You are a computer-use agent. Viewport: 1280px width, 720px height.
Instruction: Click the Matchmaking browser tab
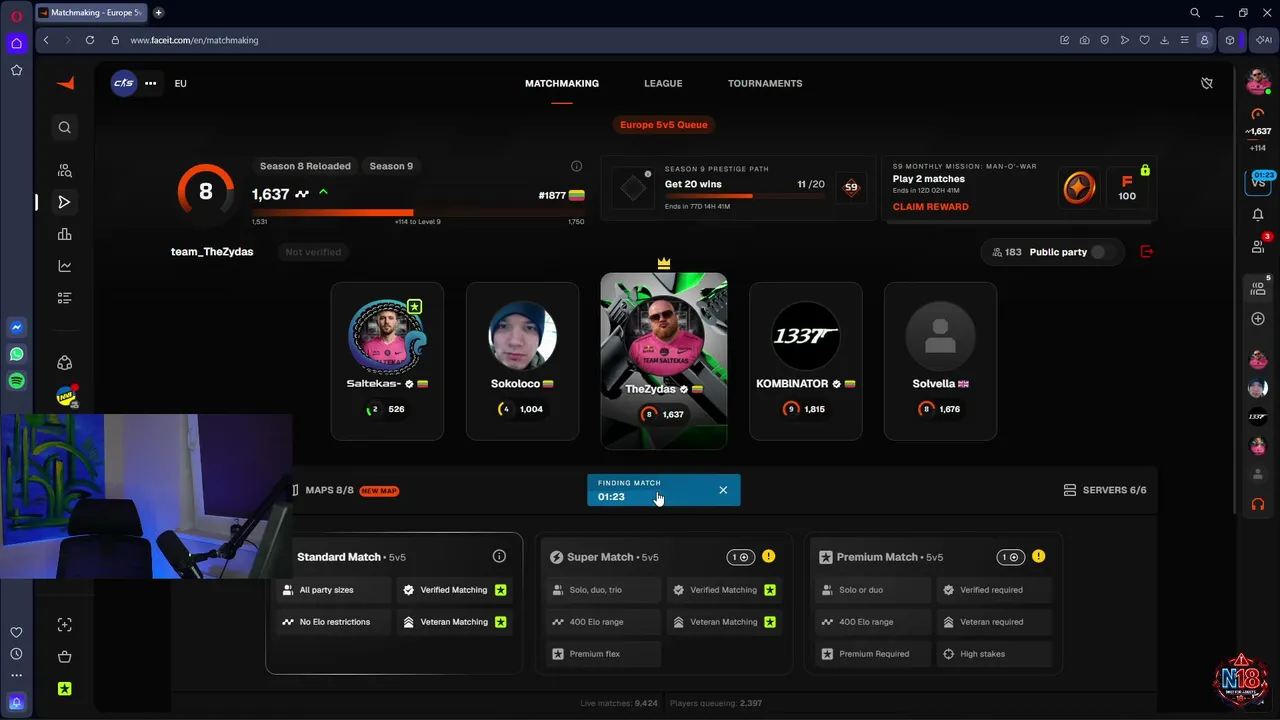point(91,13)
